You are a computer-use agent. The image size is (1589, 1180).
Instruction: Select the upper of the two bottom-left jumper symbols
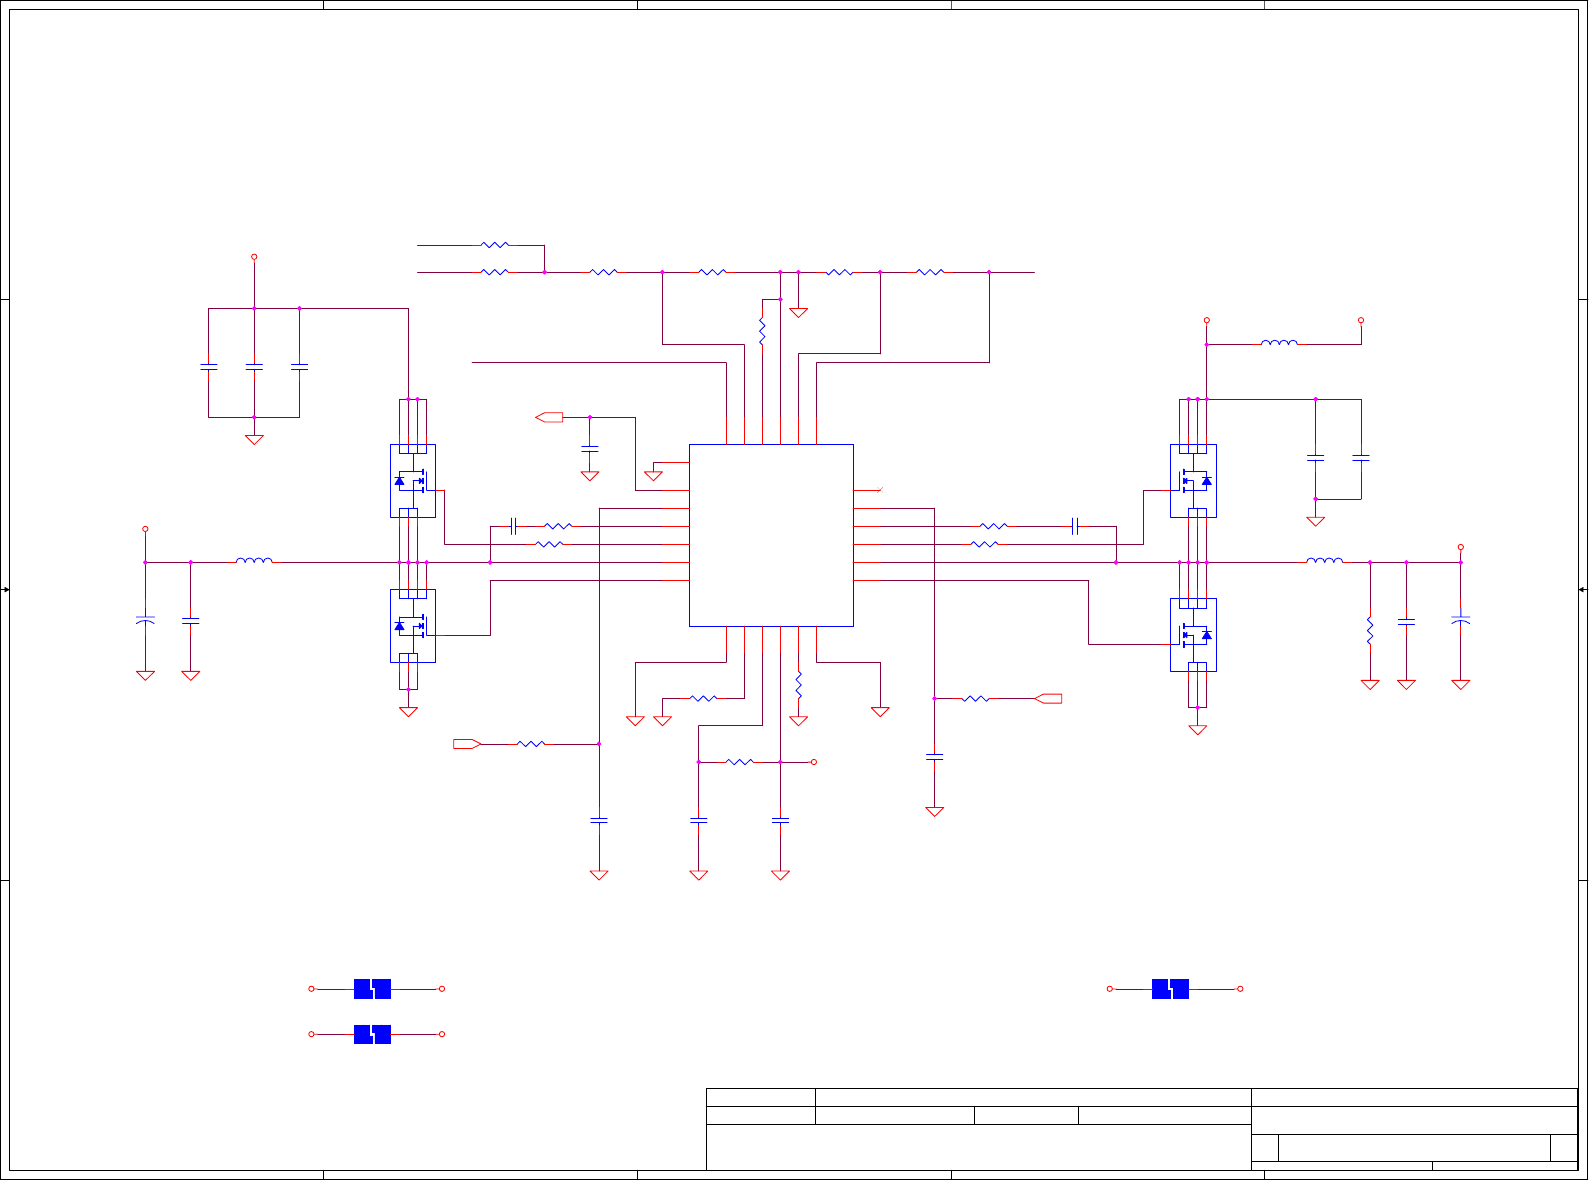[x=372, y=989]
